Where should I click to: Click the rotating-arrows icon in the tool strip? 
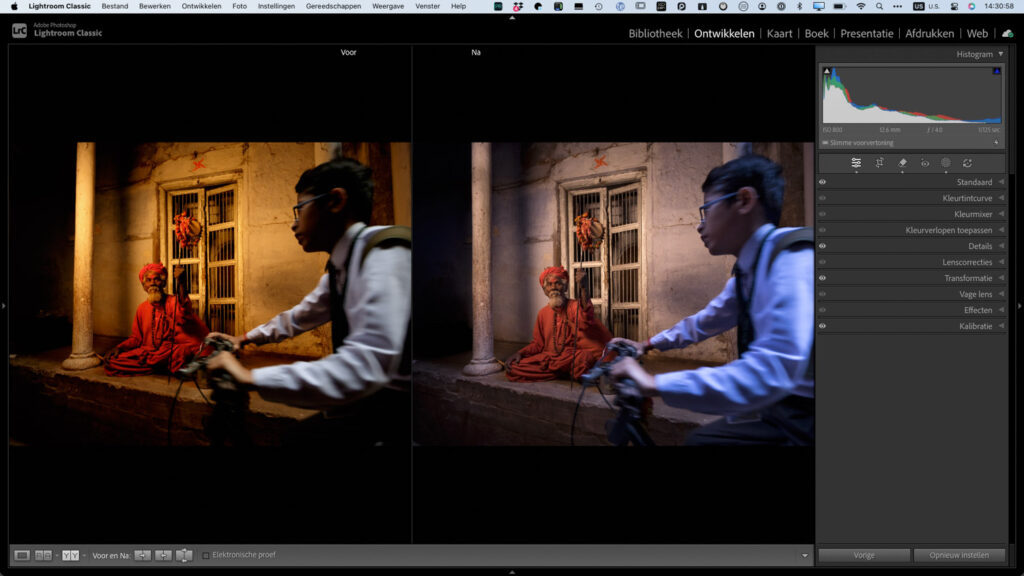pyautogui.click(x=967, y=163)
